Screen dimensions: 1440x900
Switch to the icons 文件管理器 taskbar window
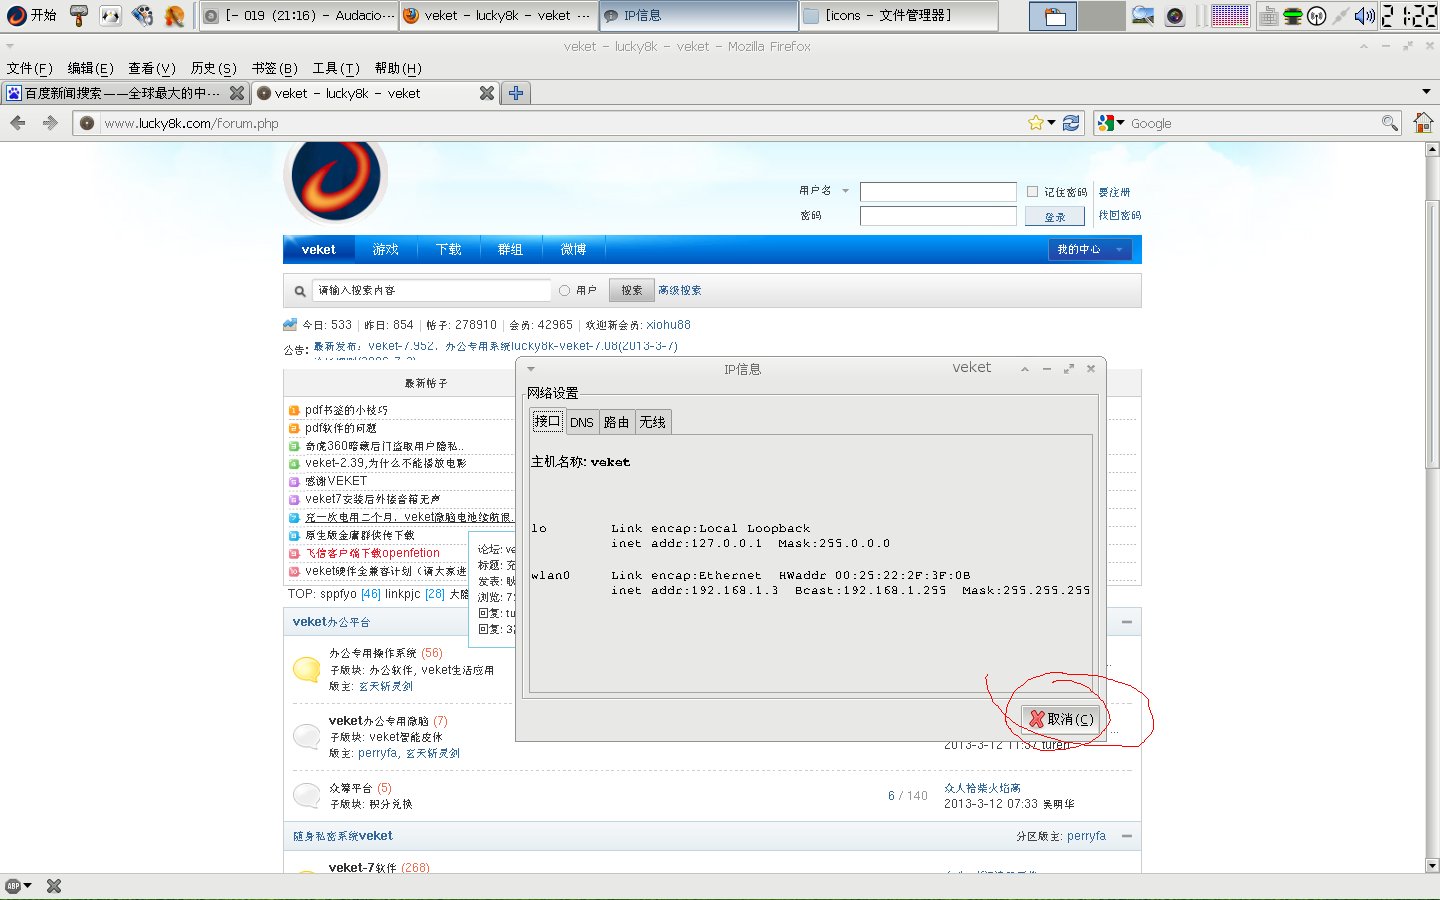click(898, 15)
